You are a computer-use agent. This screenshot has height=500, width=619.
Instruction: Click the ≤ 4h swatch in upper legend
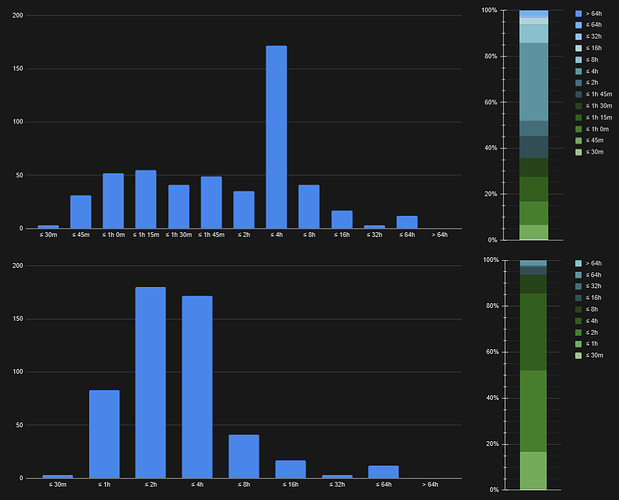tap(579, 71)
